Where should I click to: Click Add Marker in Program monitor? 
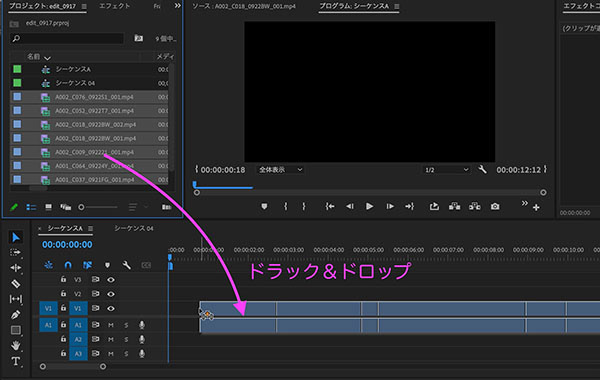[264, 207]
